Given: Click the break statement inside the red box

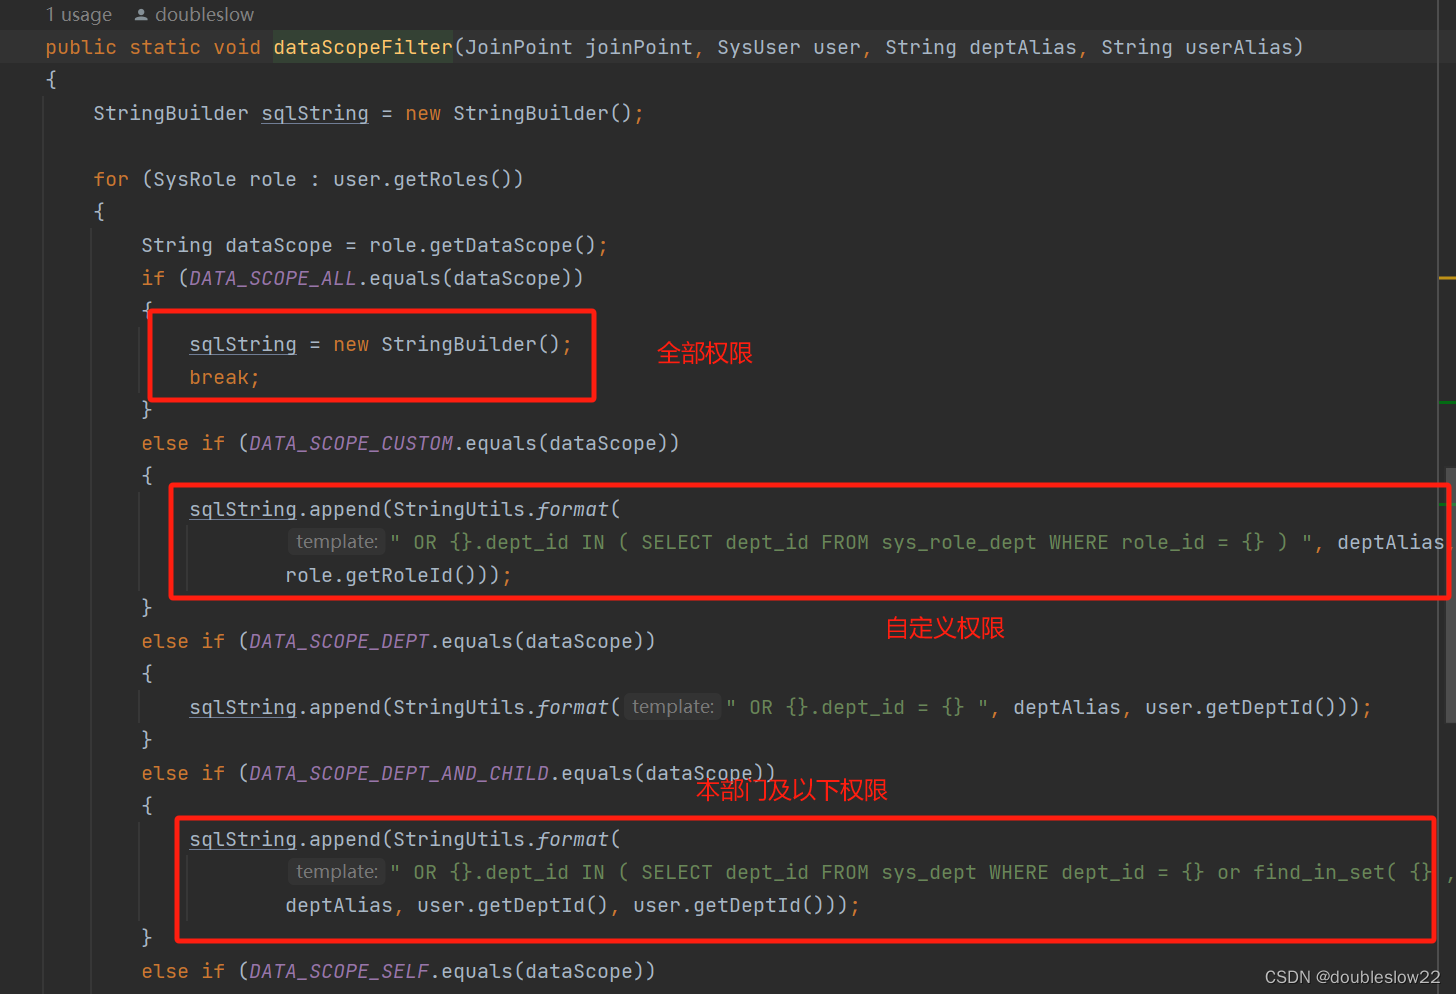Looking at the screenshot, I should (x=219, y=377).
